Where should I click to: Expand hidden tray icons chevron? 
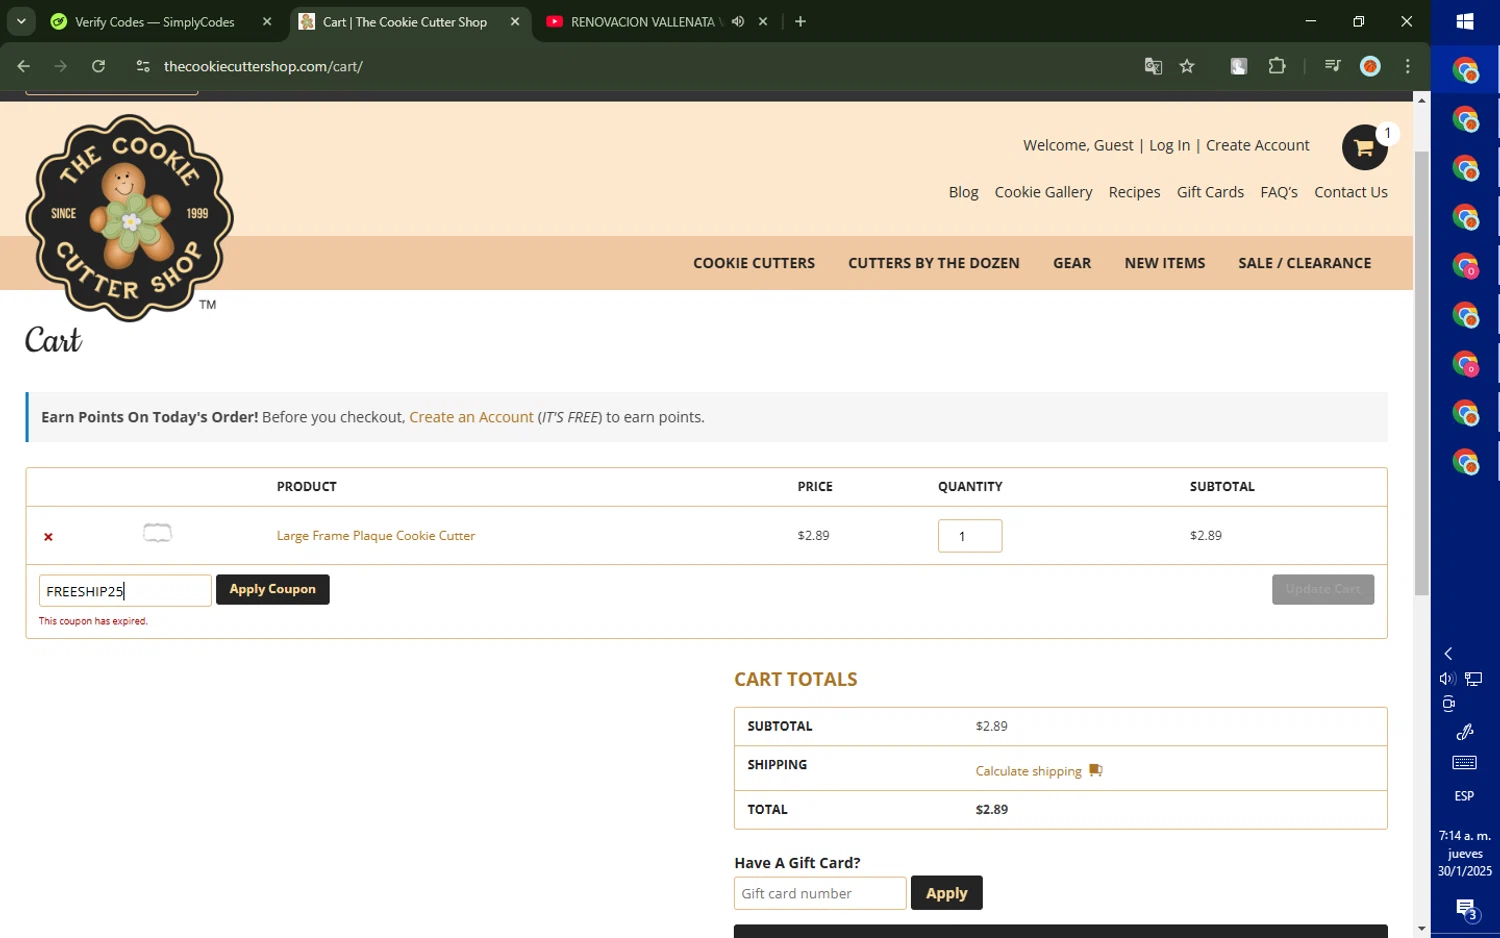point(1448,654)
